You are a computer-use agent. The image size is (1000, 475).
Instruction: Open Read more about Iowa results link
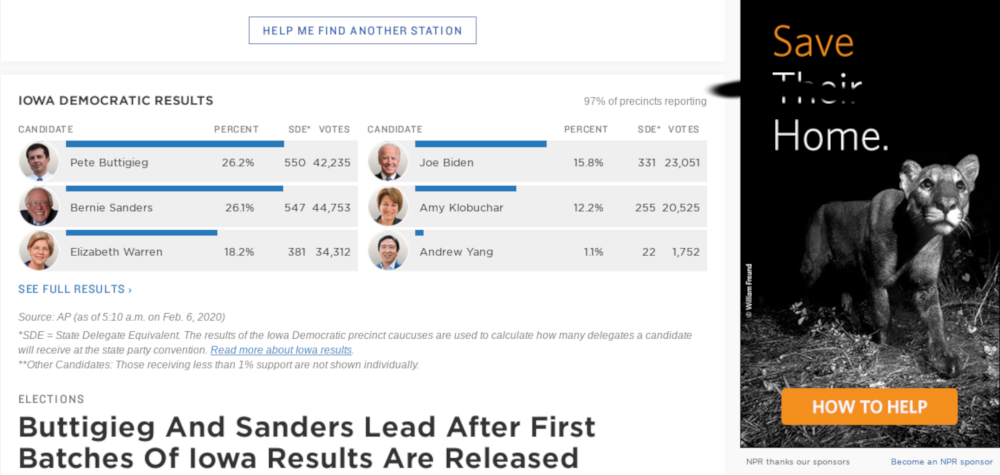281,350
